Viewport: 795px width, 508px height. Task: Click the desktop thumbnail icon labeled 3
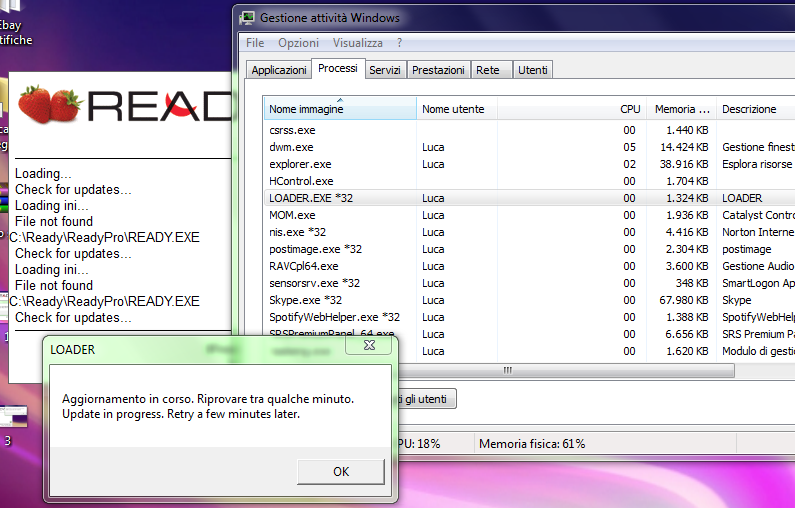(12, 425)
